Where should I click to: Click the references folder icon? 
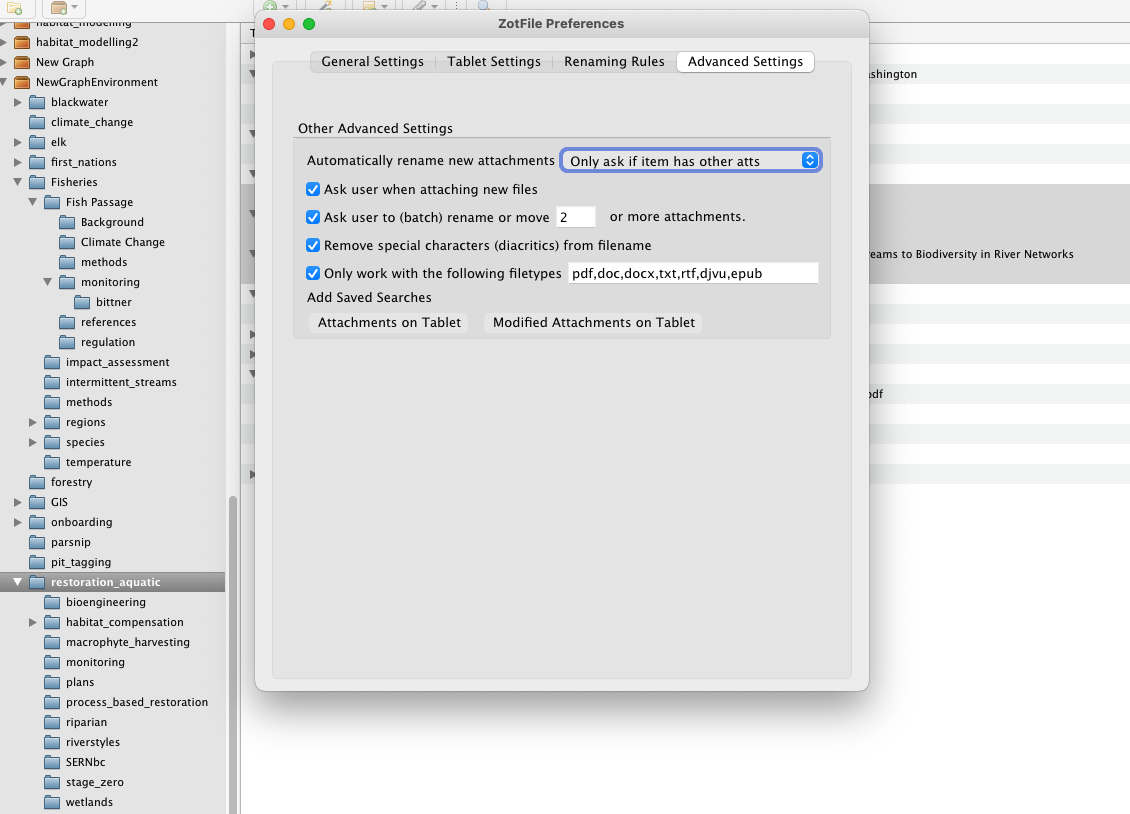click(x=67, y=323)
